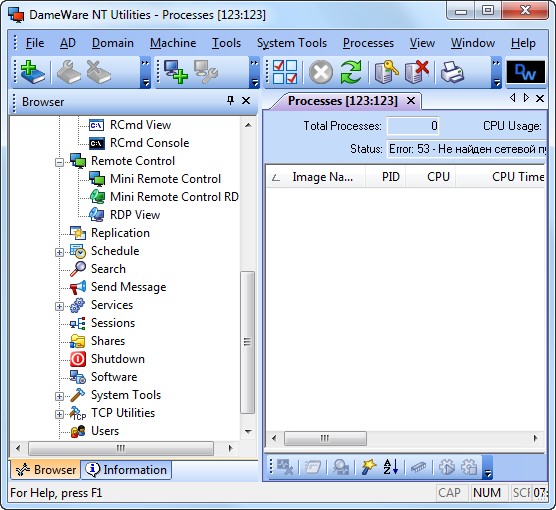
Task: Expand the Schedule tree node
Action: pos(60,253)
